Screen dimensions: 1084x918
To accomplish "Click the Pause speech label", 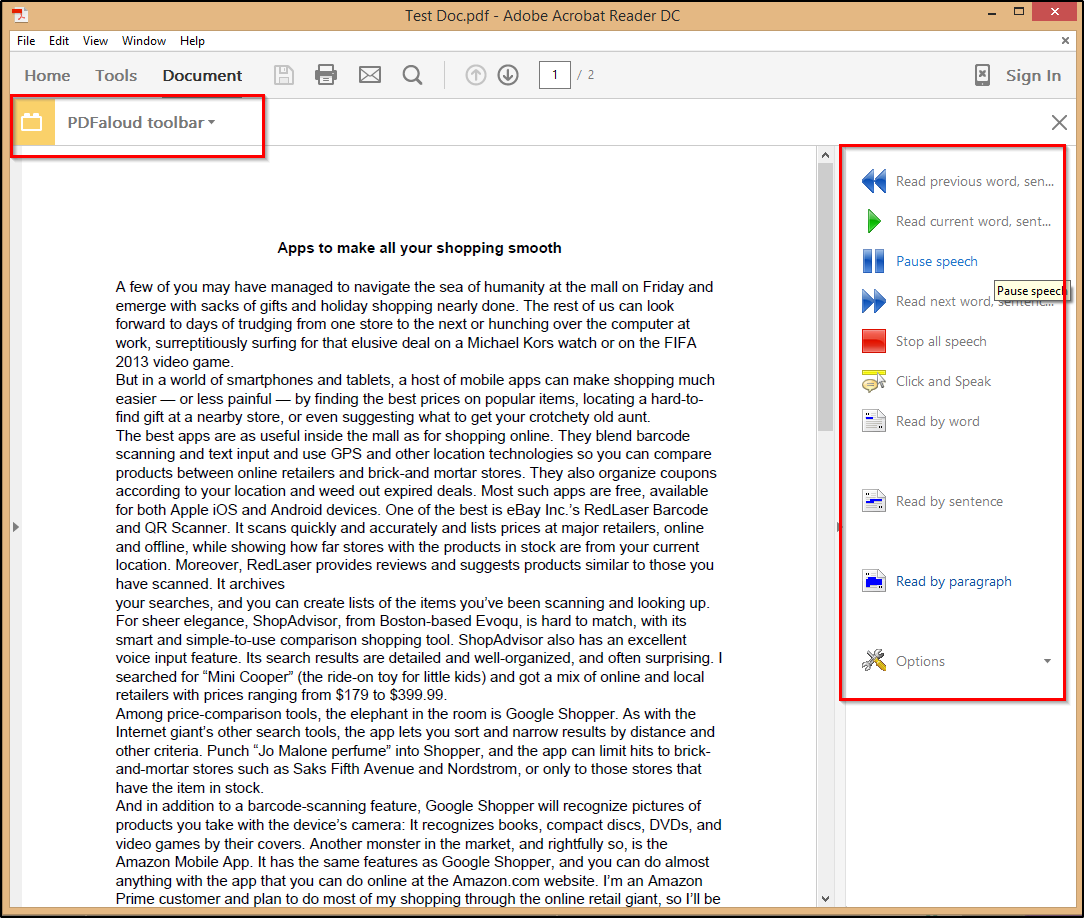I will pyautogui.click(x=937, y=261).
